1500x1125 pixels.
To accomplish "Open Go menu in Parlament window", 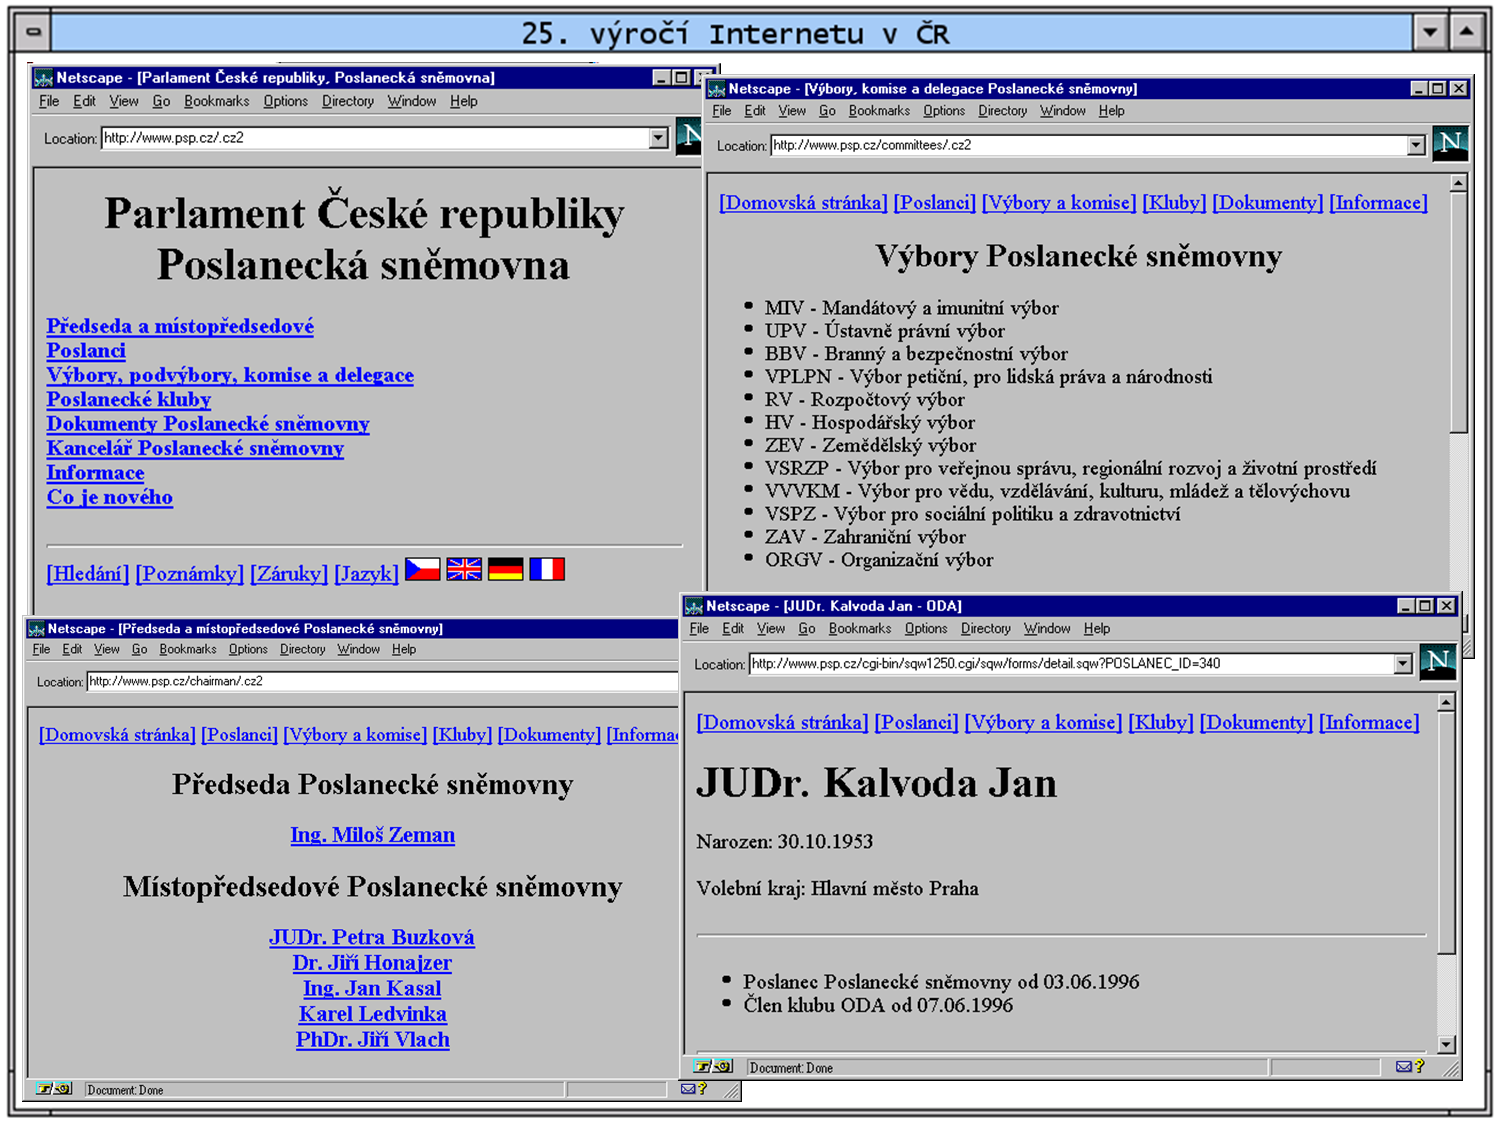I will point(161,101).
